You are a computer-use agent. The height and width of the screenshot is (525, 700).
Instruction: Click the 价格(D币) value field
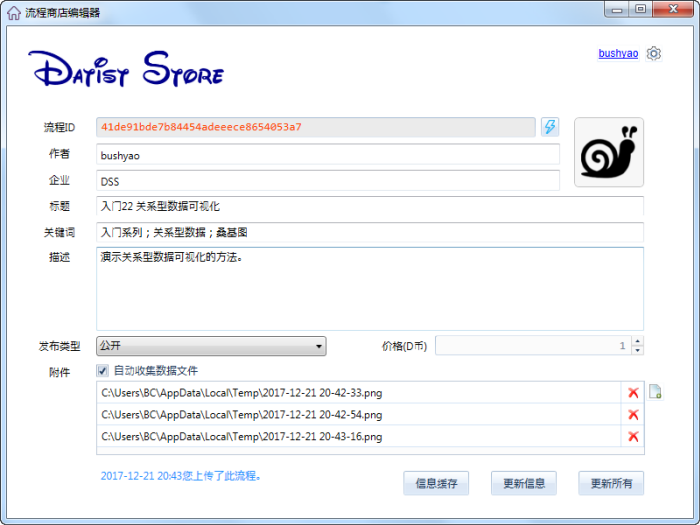(533, 346)
